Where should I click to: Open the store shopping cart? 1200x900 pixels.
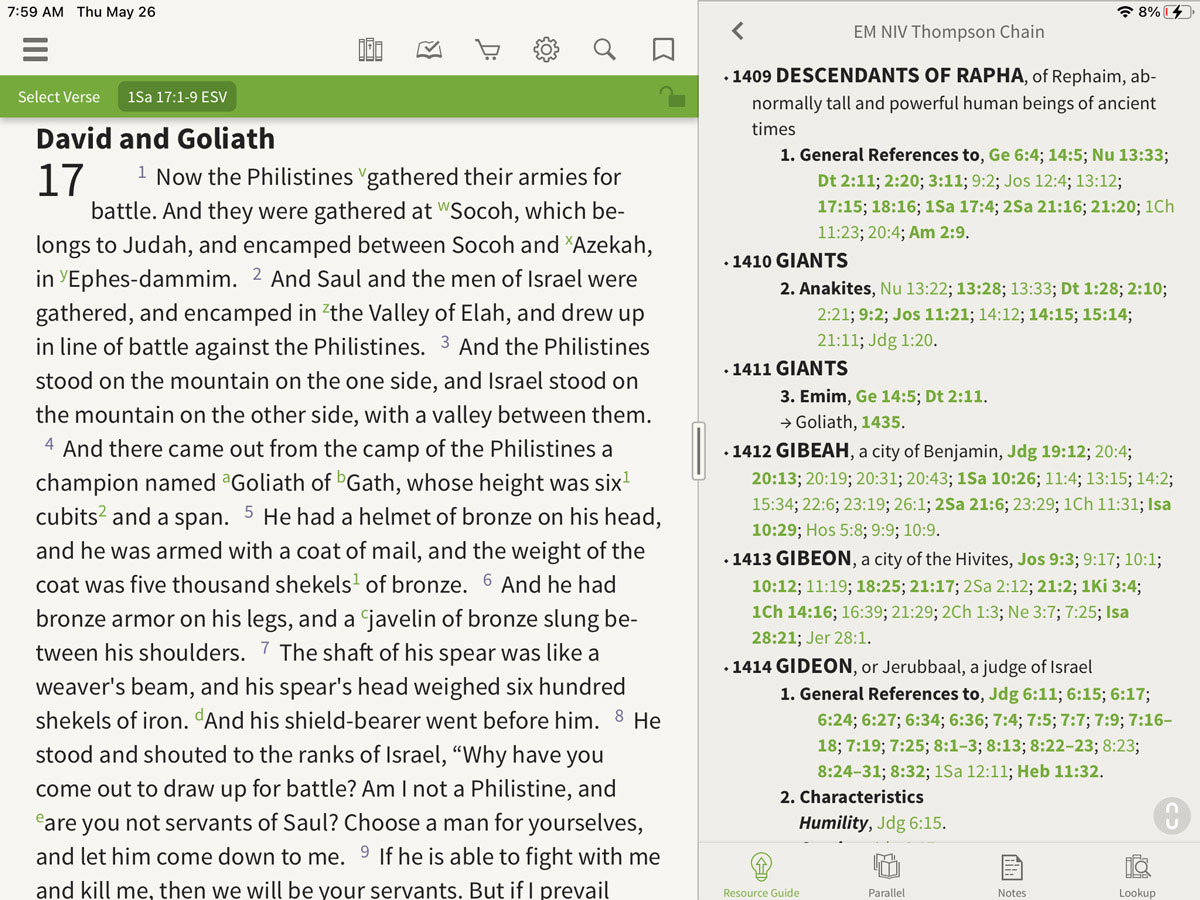[487, 49]
